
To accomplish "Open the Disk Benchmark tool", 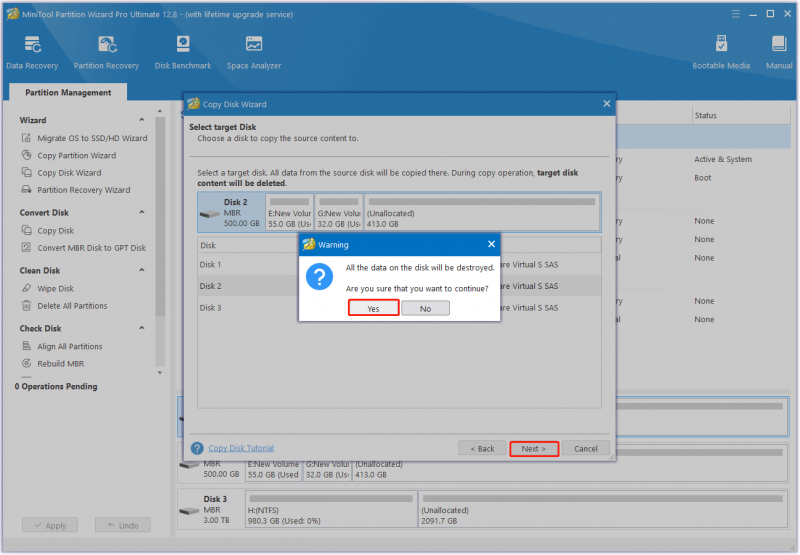I will 183,53.
